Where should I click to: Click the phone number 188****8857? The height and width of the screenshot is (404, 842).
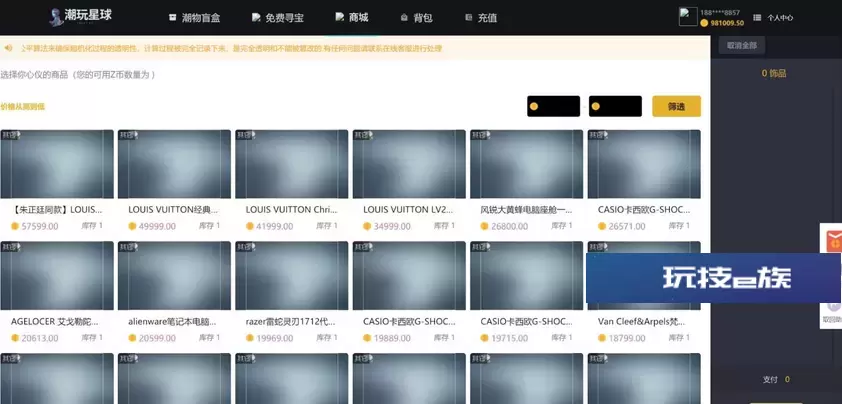[722, 12]
